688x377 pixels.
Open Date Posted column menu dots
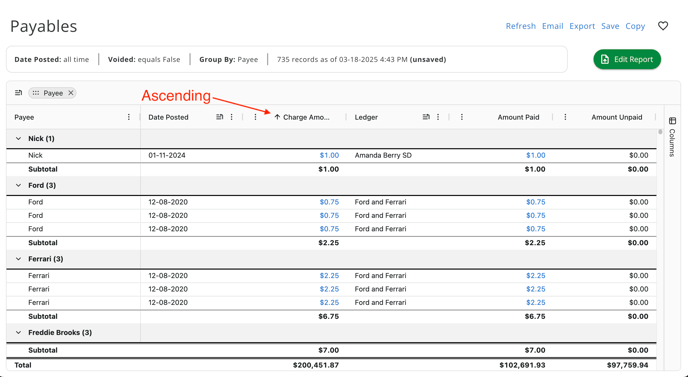tap(232, 117)
